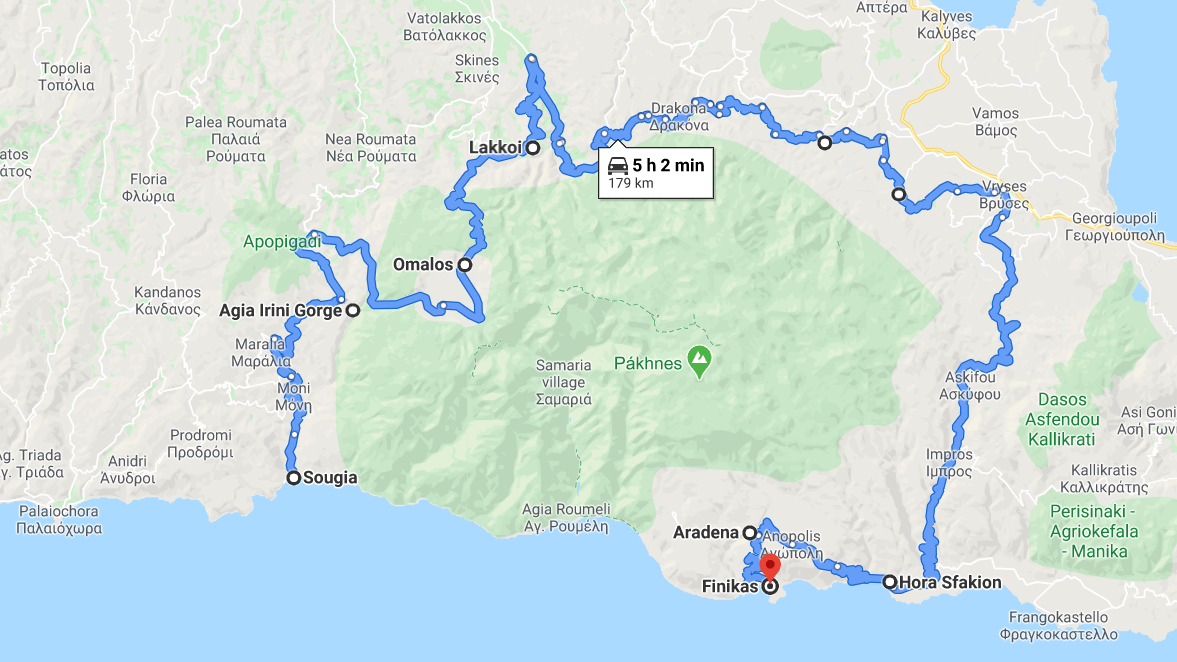Click the Dasos Asfendou Kallikrati label
This screenshot has width=1177, height=662.
(1062, 420)
